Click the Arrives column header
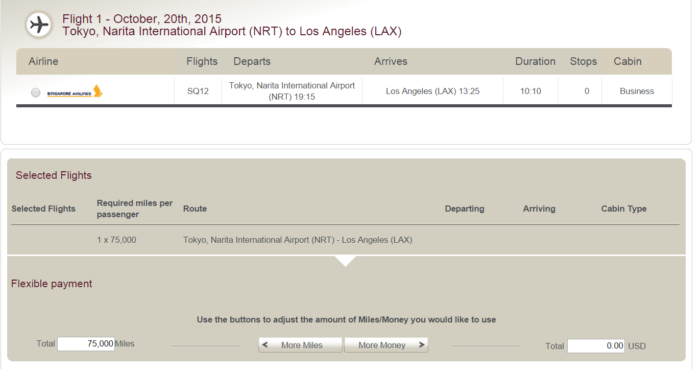 391,61
